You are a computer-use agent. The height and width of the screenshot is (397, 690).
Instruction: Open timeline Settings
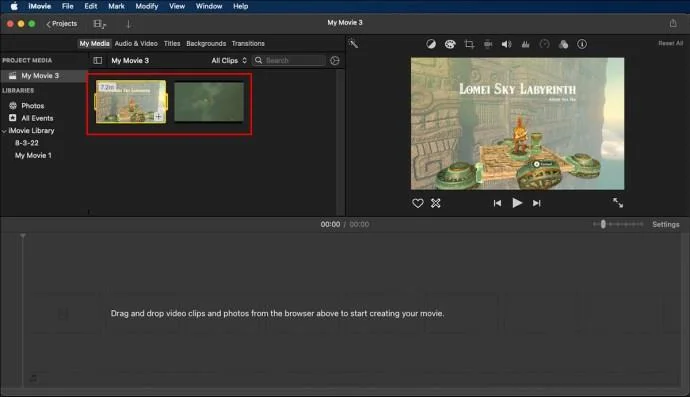[x=666, y=224]
